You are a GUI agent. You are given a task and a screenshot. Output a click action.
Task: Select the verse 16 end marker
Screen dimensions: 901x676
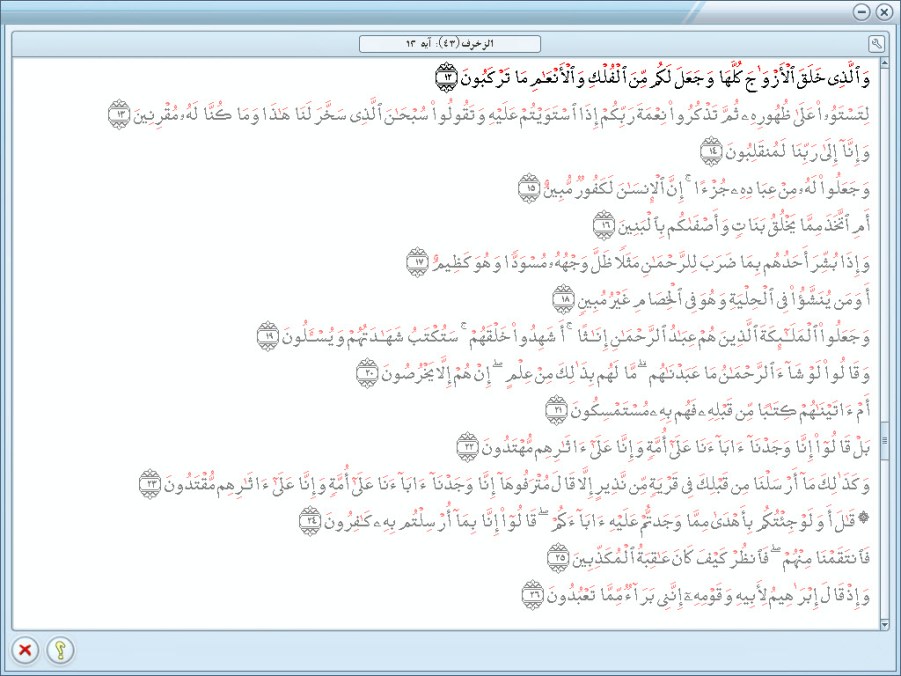coord(604,225)
